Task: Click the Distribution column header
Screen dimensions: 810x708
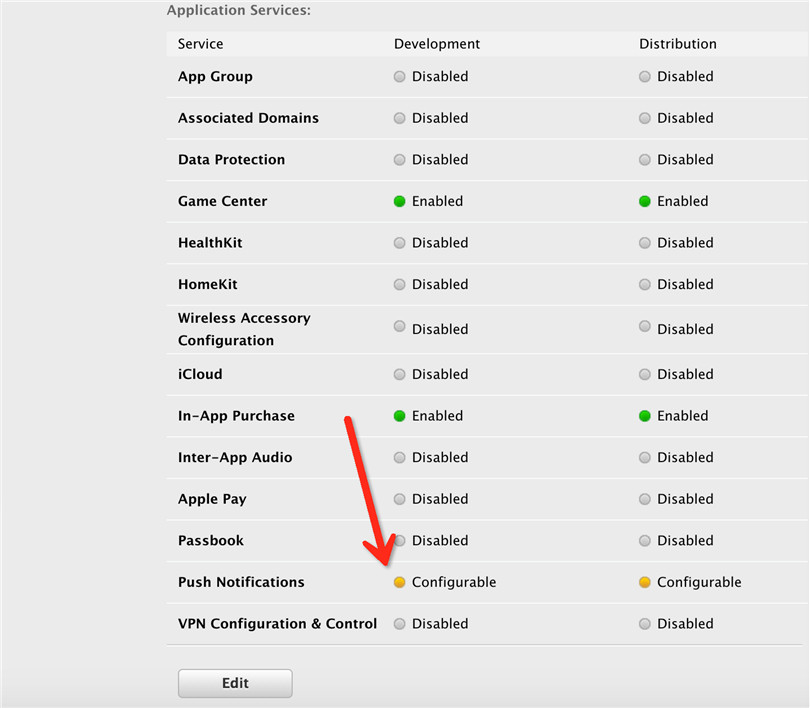Action: point(678,44)
